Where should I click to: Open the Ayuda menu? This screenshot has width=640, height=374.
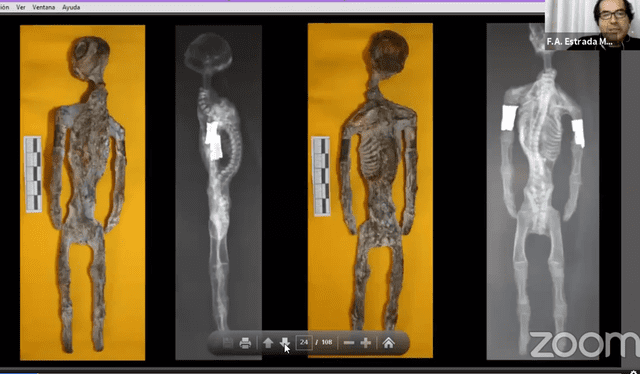click(x=71, y=7)
